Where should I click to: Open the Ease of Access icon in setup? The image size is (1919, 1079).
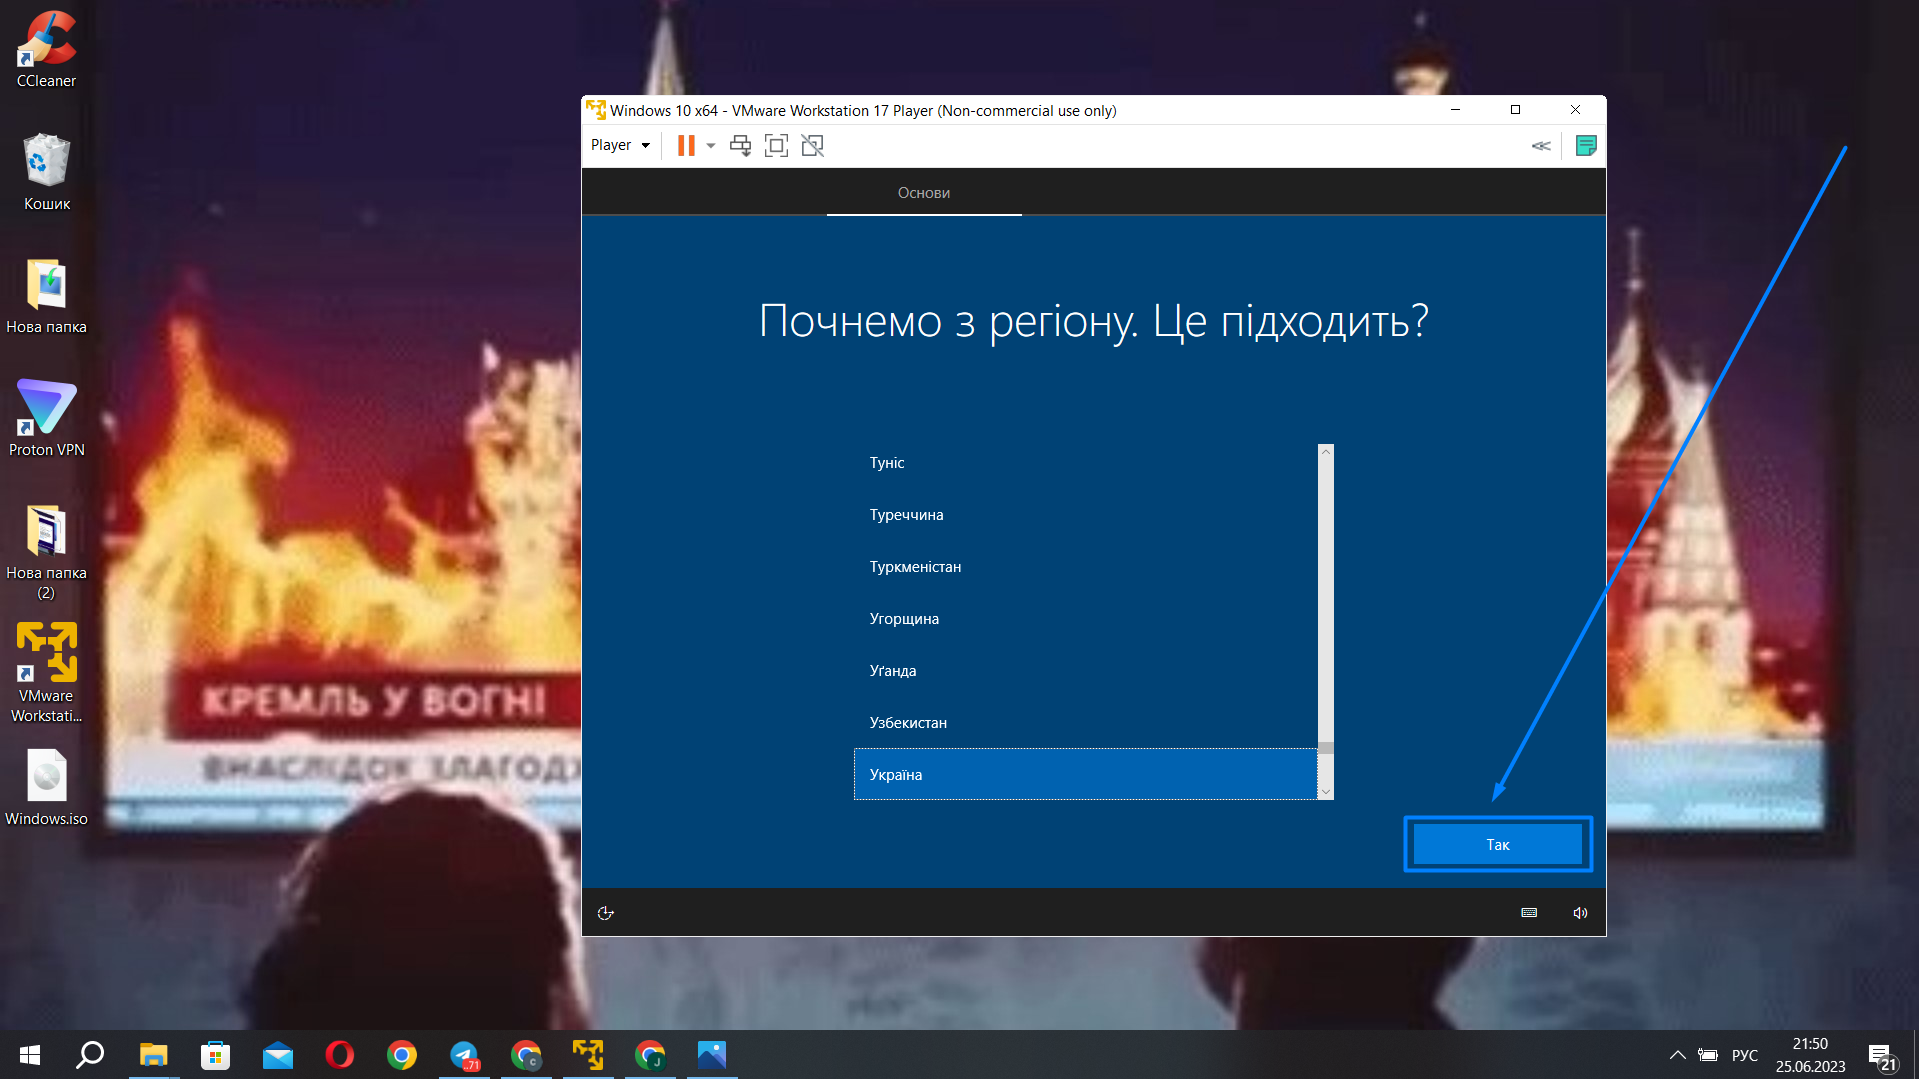point(605,913)
